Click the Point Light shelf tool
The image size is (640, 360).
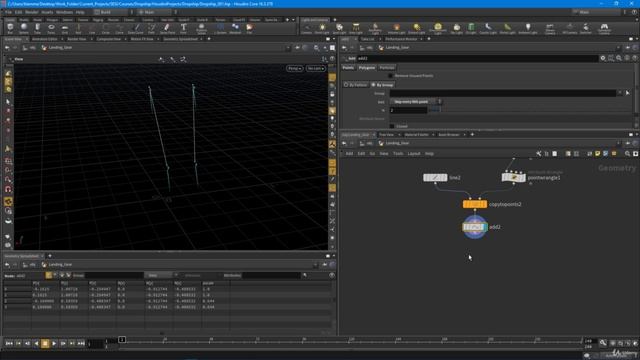click(322, 28)
